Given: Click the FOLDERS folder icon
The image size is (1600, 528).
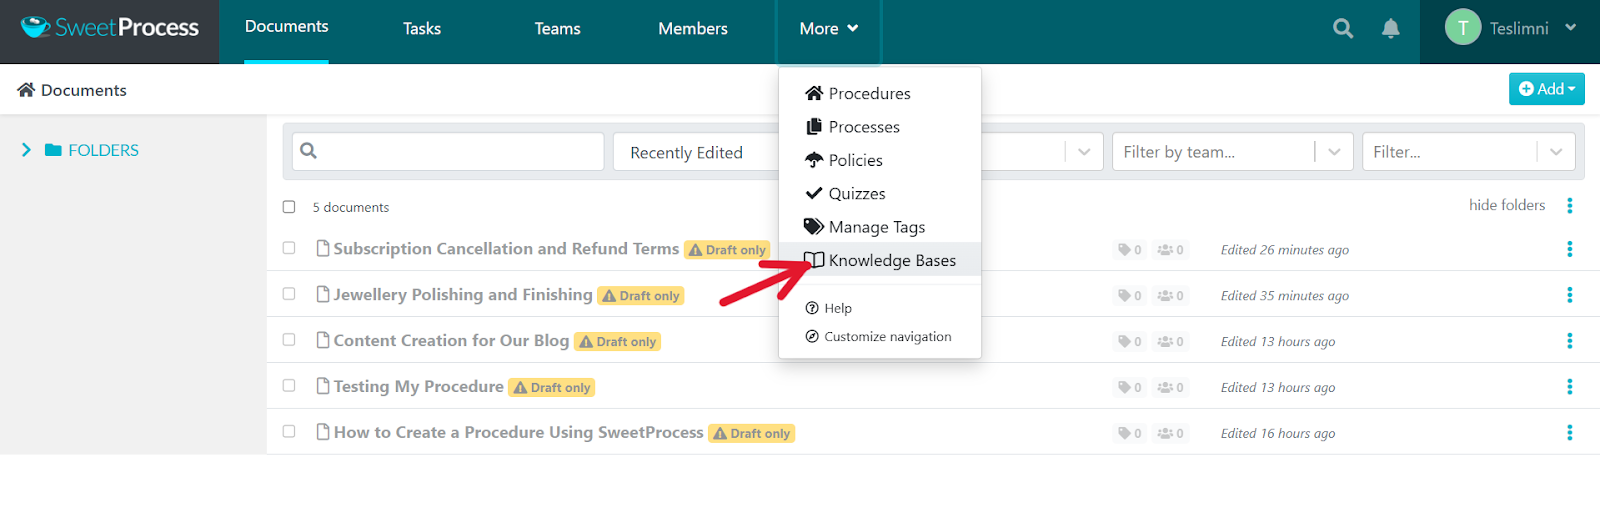Looking at the screenshot, I should (x=54, y=150).
